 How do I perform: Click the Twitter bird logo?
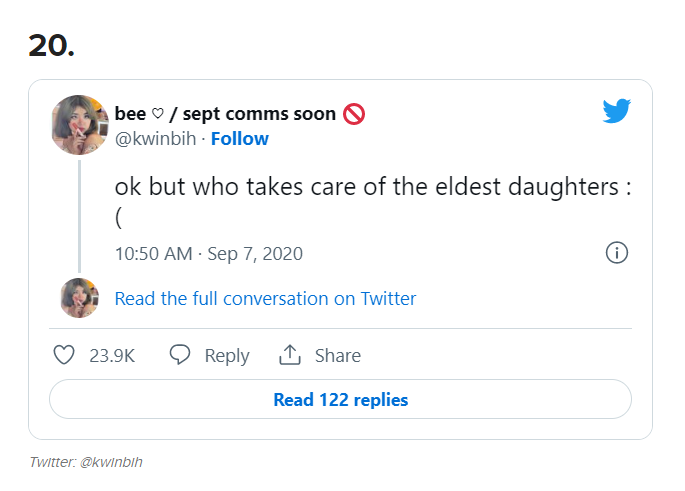click(616, 111)
